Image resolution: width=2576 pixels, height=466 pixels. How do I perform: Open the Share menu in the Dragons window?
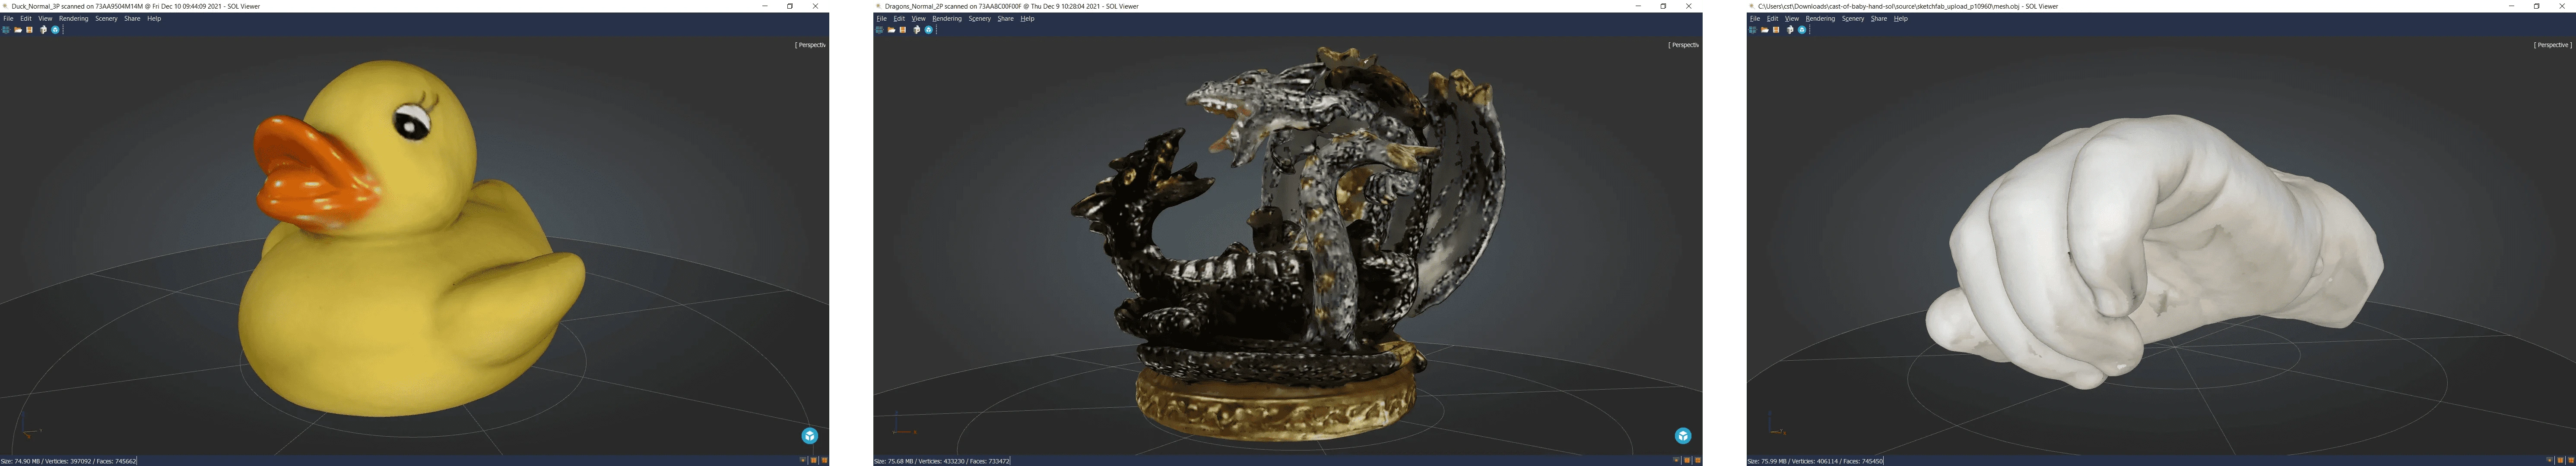tap(1005, 18)
